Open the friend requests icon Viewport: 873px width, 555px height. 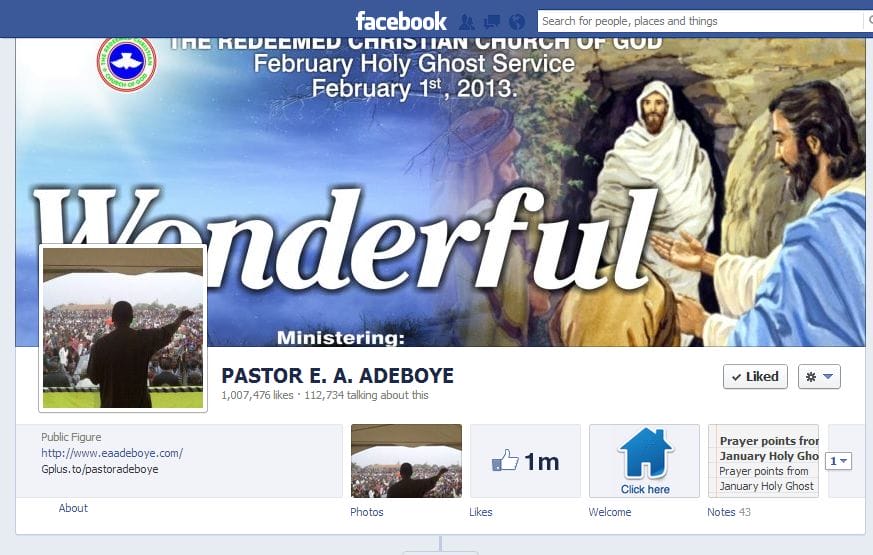[467, 22]
